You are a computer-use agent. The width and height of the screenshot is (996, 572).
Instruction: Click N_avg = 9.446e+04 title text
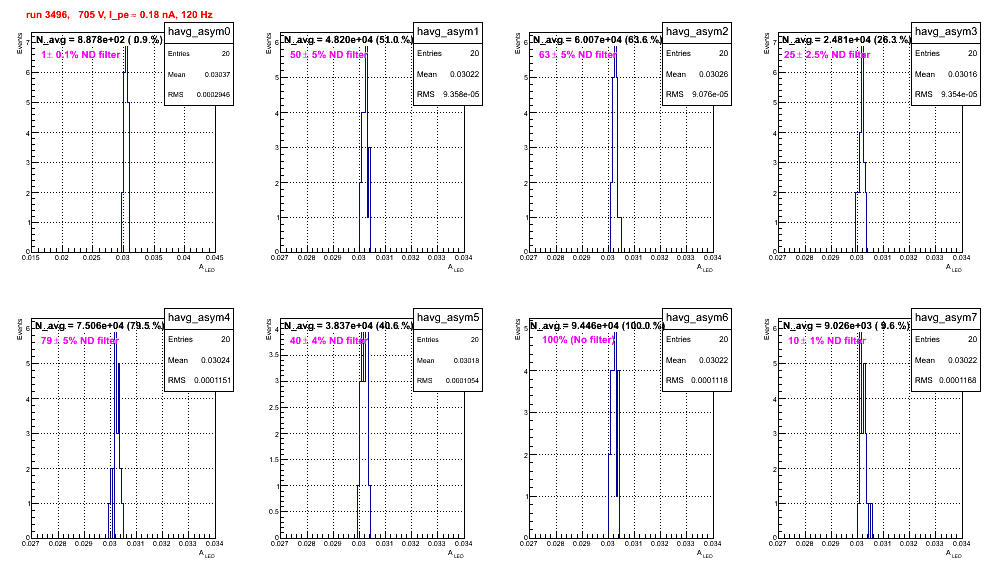(x=597, y=325)
